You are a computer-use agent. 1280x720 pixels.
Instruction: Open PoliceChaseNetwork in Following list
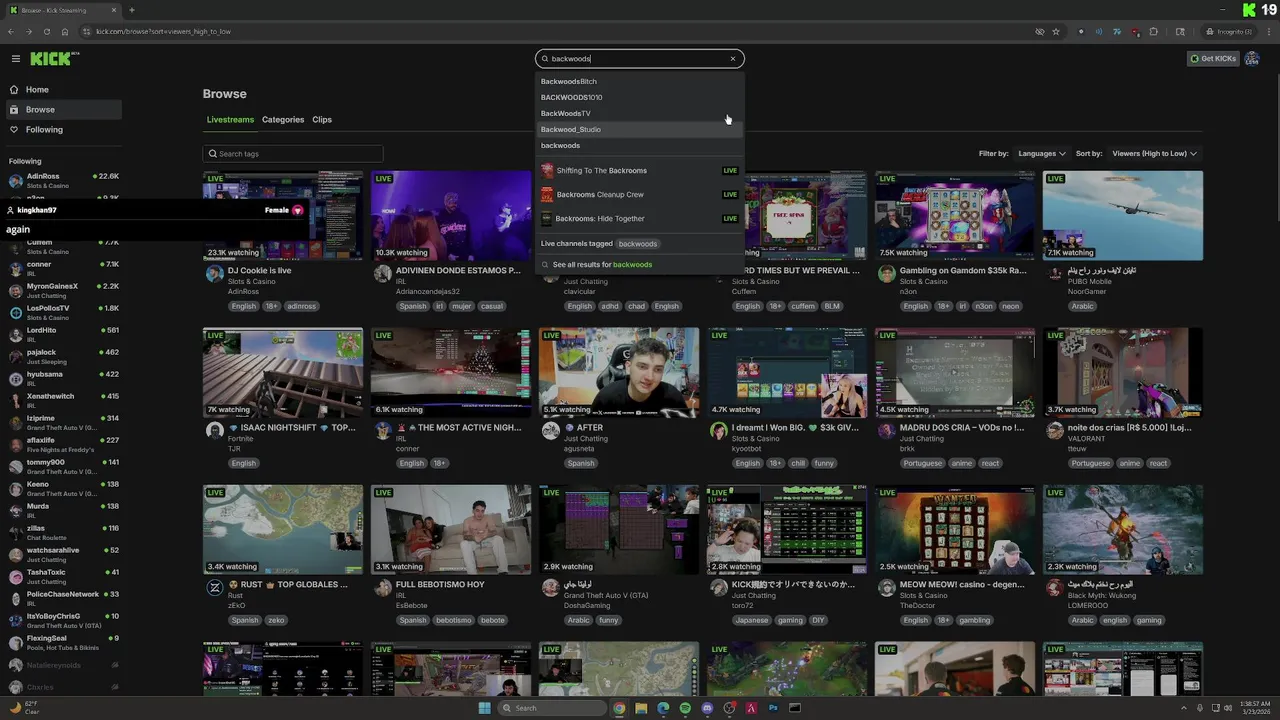[x=64, y=599]
